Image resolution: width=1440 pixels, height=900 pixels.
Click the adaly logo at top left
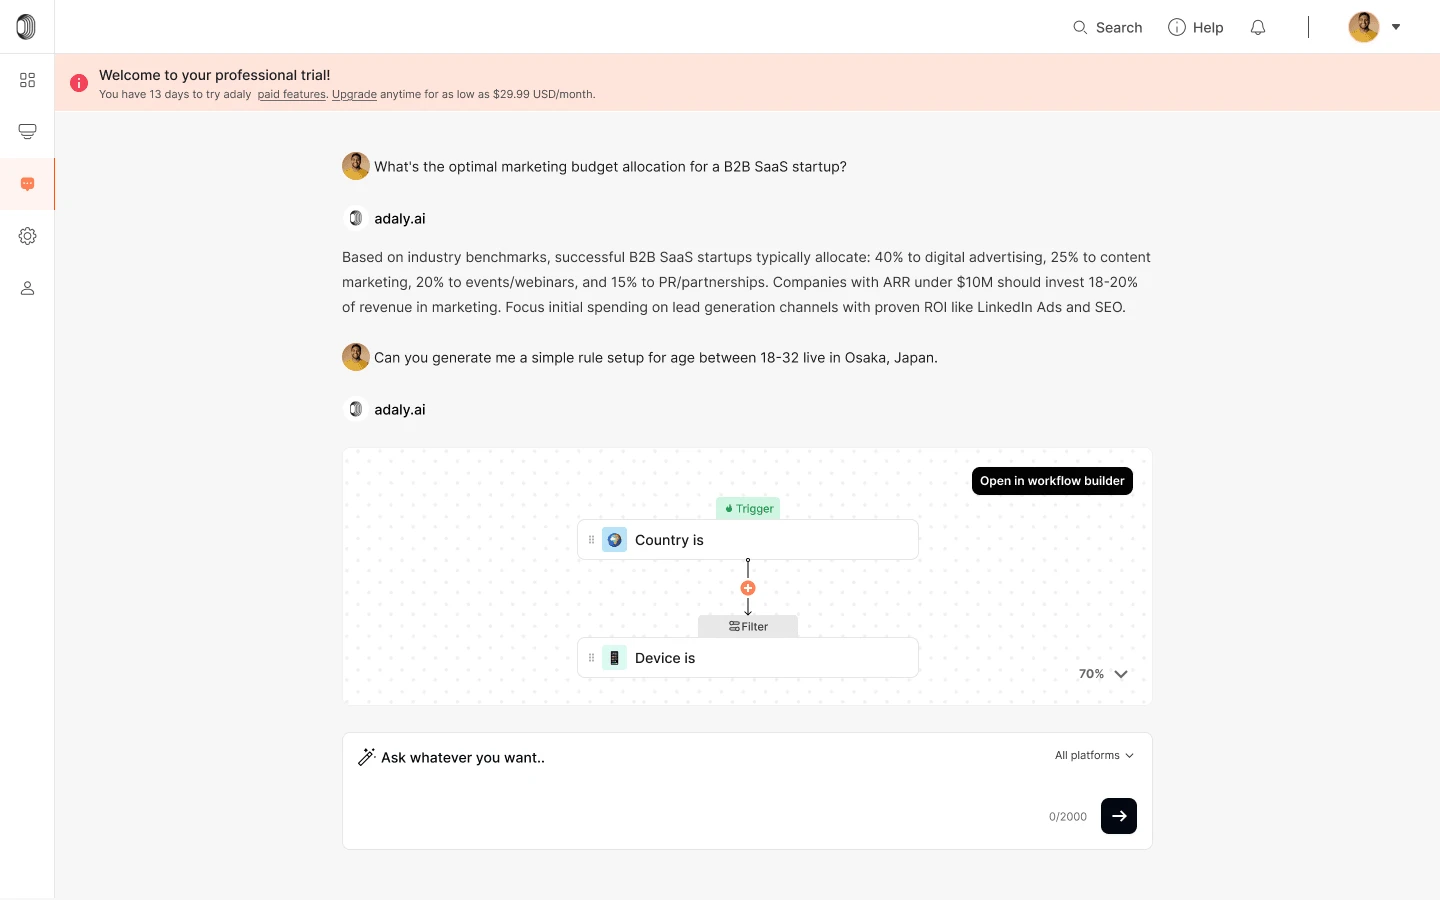(x=26, y=27)
